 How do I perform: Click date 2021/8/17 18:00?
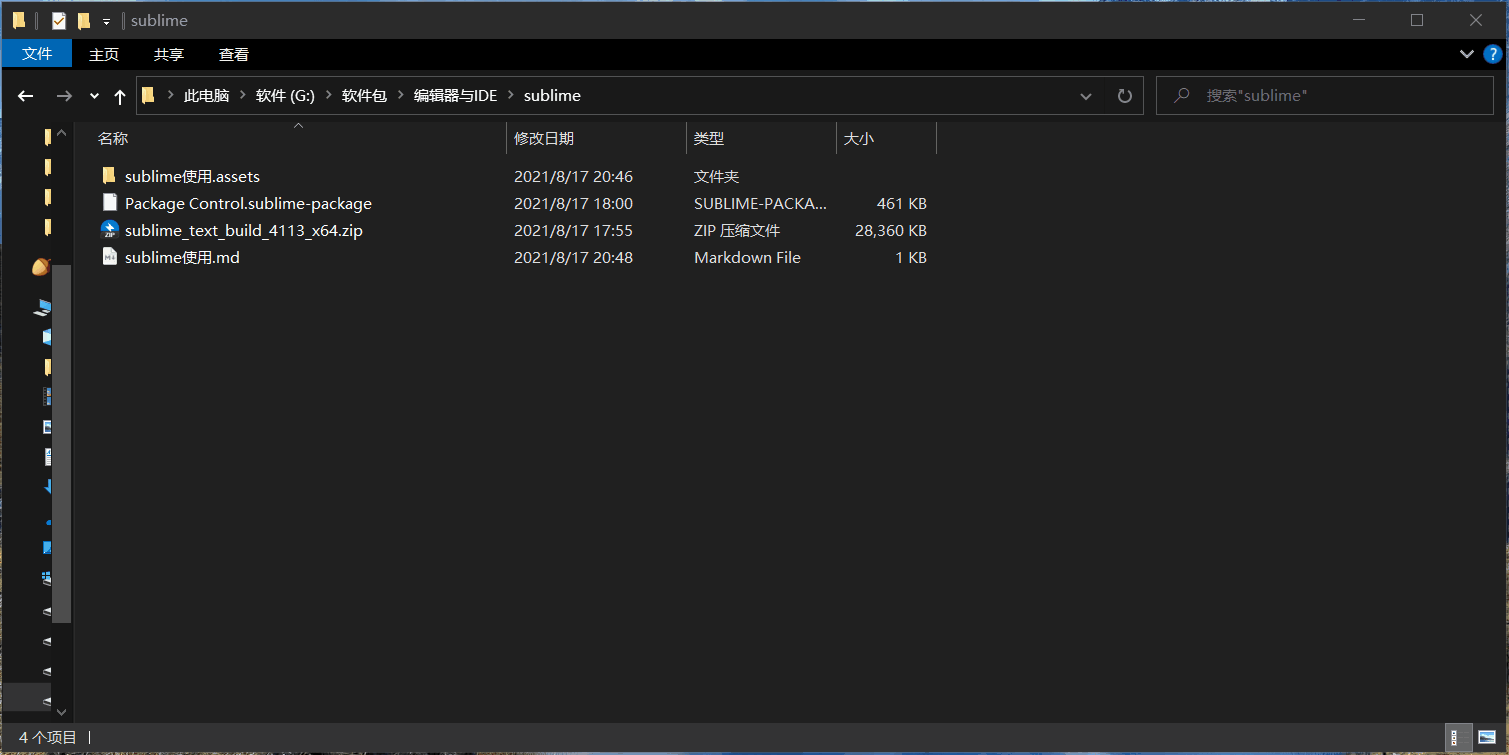click(x=573, y=203)
